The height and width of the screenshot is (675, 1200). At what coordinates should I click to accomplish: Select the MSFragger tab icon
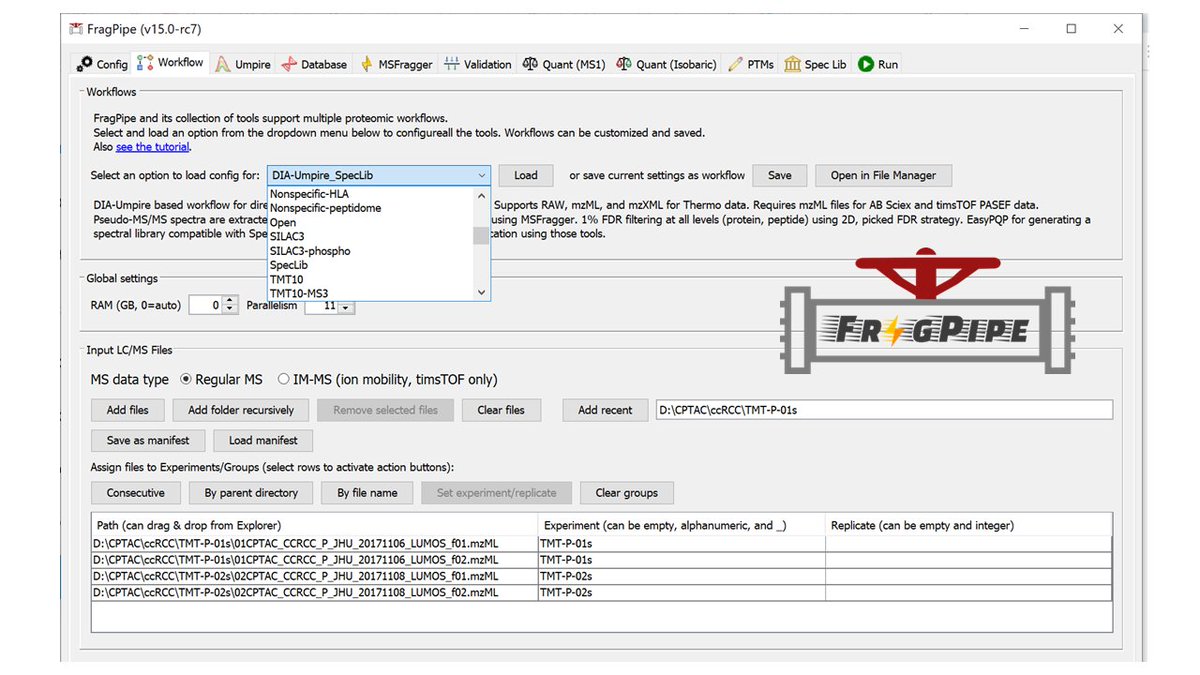[365, 63]
